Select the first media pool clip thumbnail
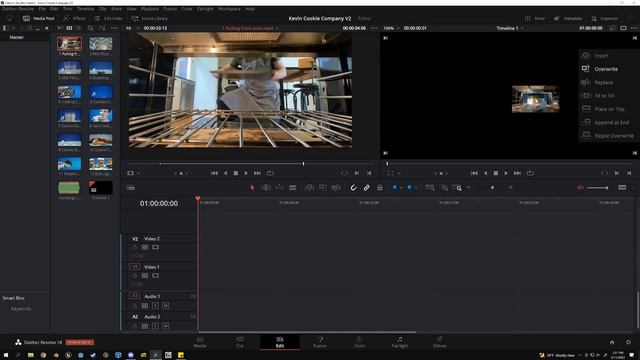 pyautogui.click(x=69, y=43)
